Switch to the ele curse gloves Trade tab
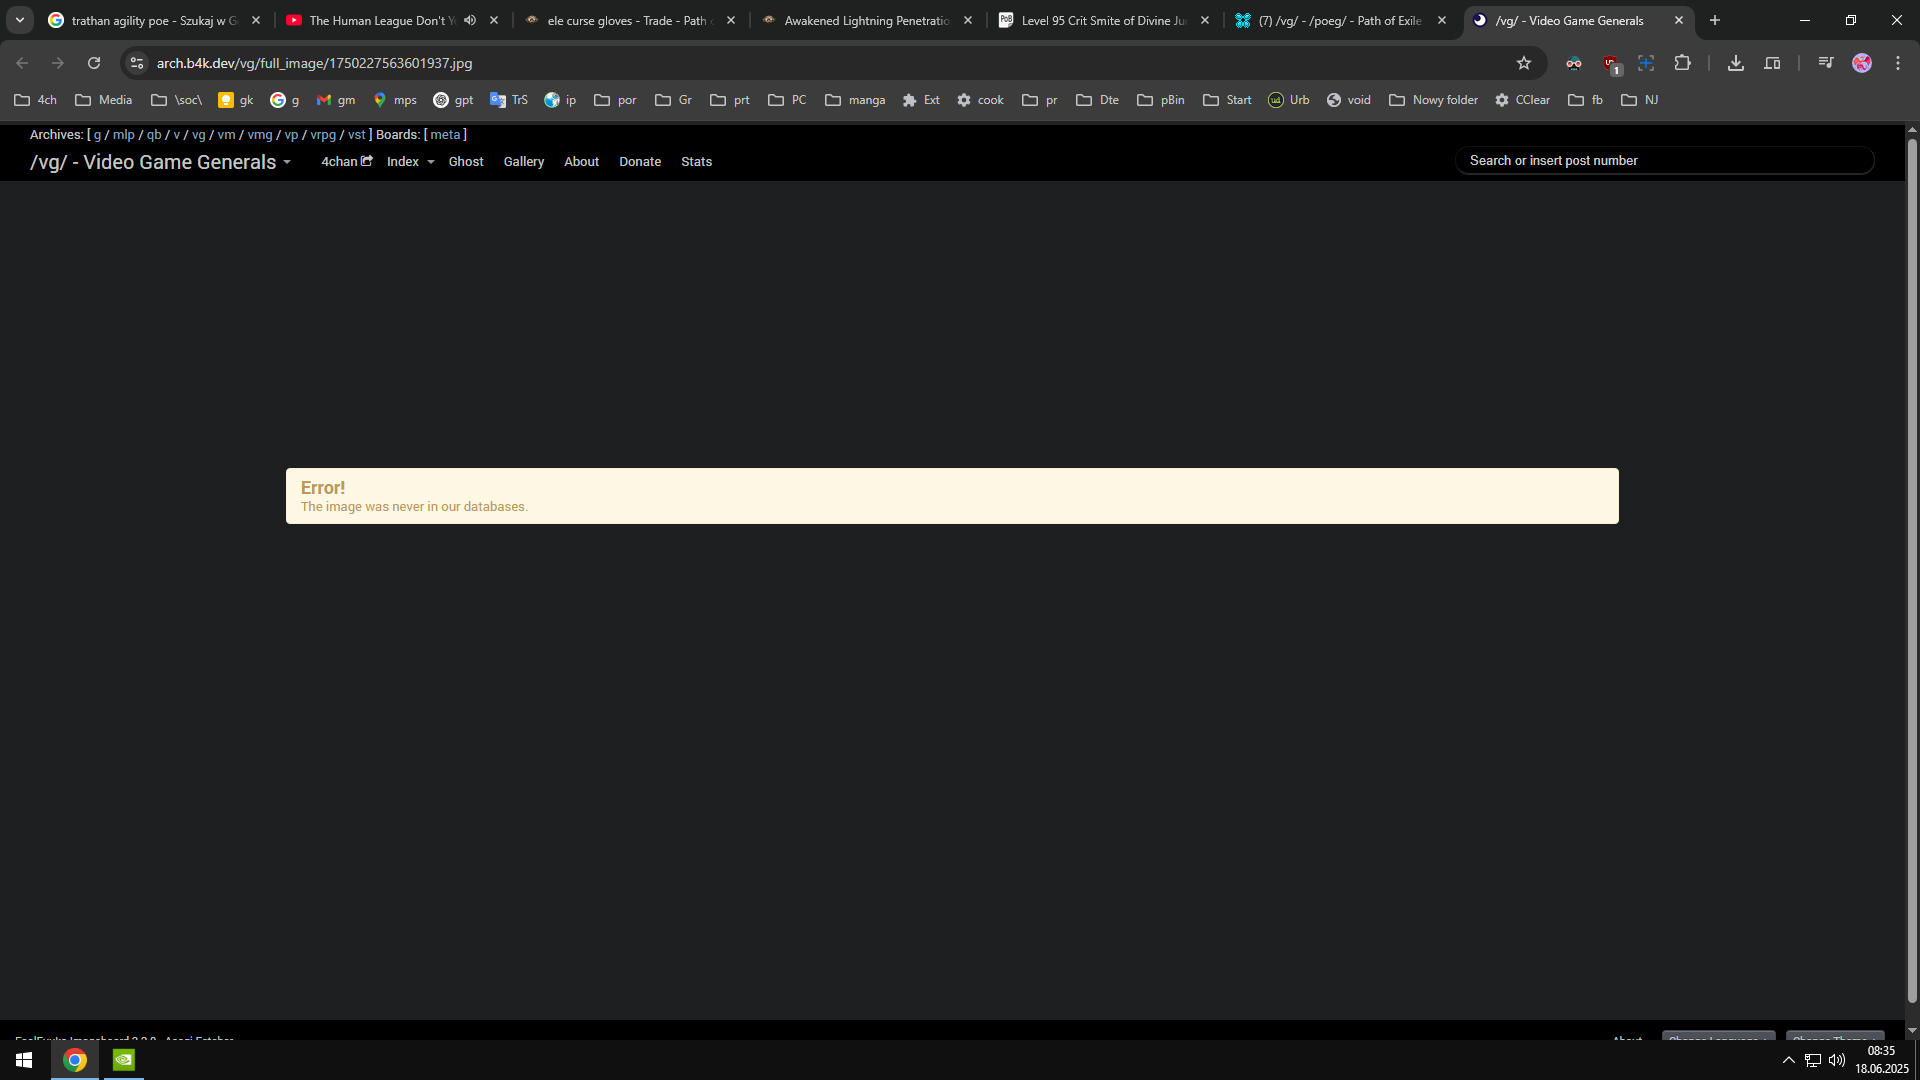The image size is (1920, 1080). pos(630,20)
